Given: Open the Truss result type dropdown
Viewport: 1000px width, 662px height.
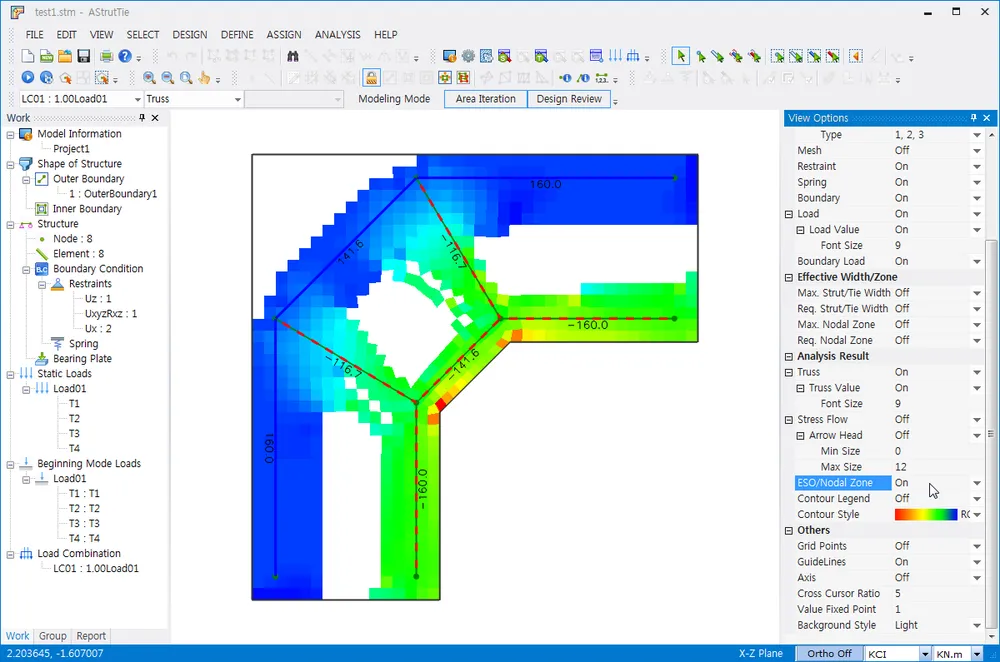Looking at the screenshot, I should point(193,99).
